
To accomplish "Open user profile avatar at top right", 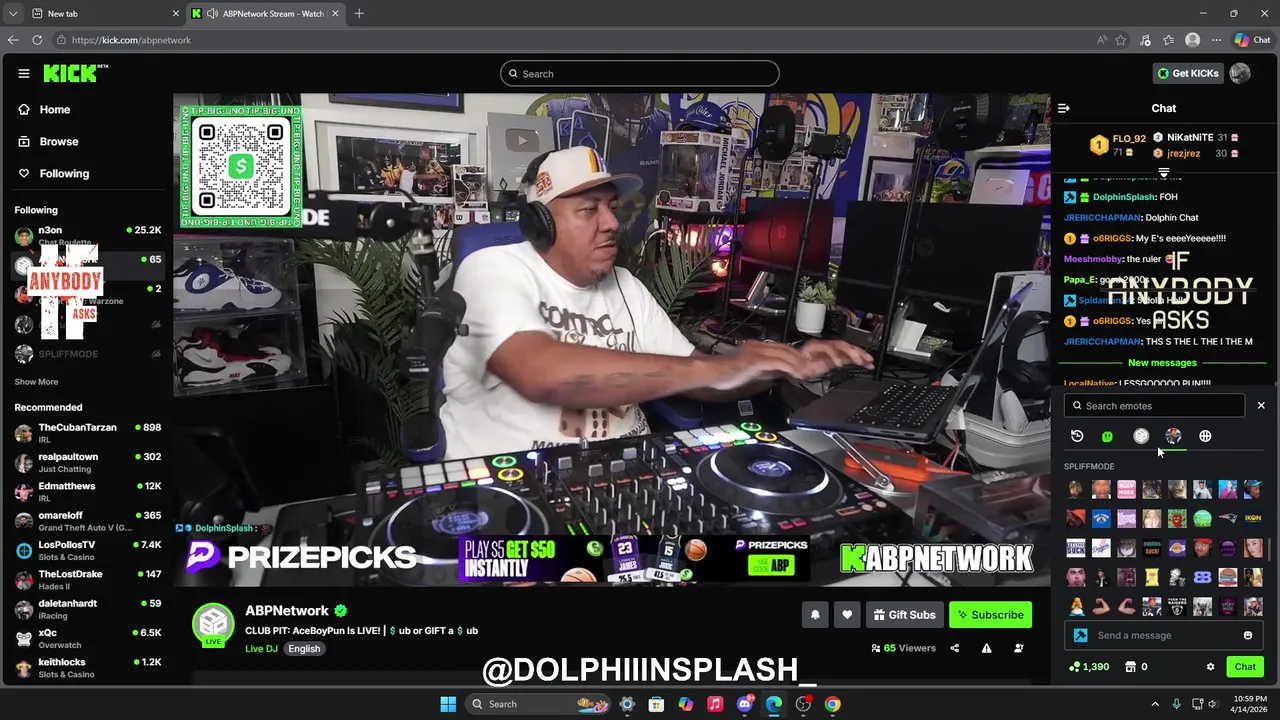I will (1240, 73).
